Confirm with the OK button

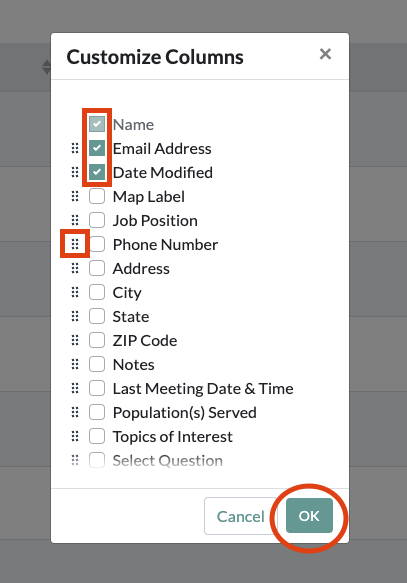tap(309, 516)
